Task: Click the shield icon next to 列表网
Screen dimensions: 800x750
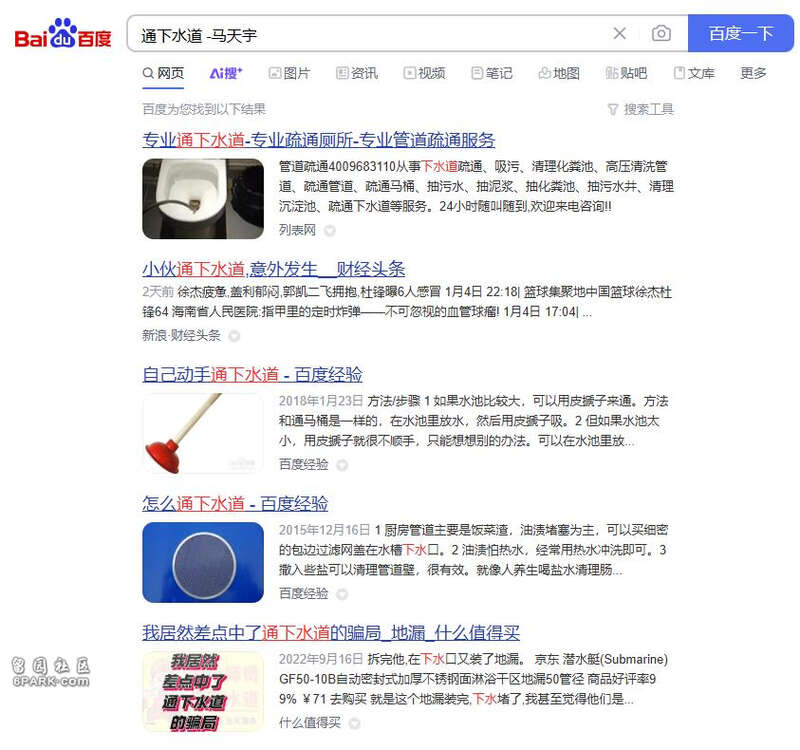Action: click(x=330, y=231)
